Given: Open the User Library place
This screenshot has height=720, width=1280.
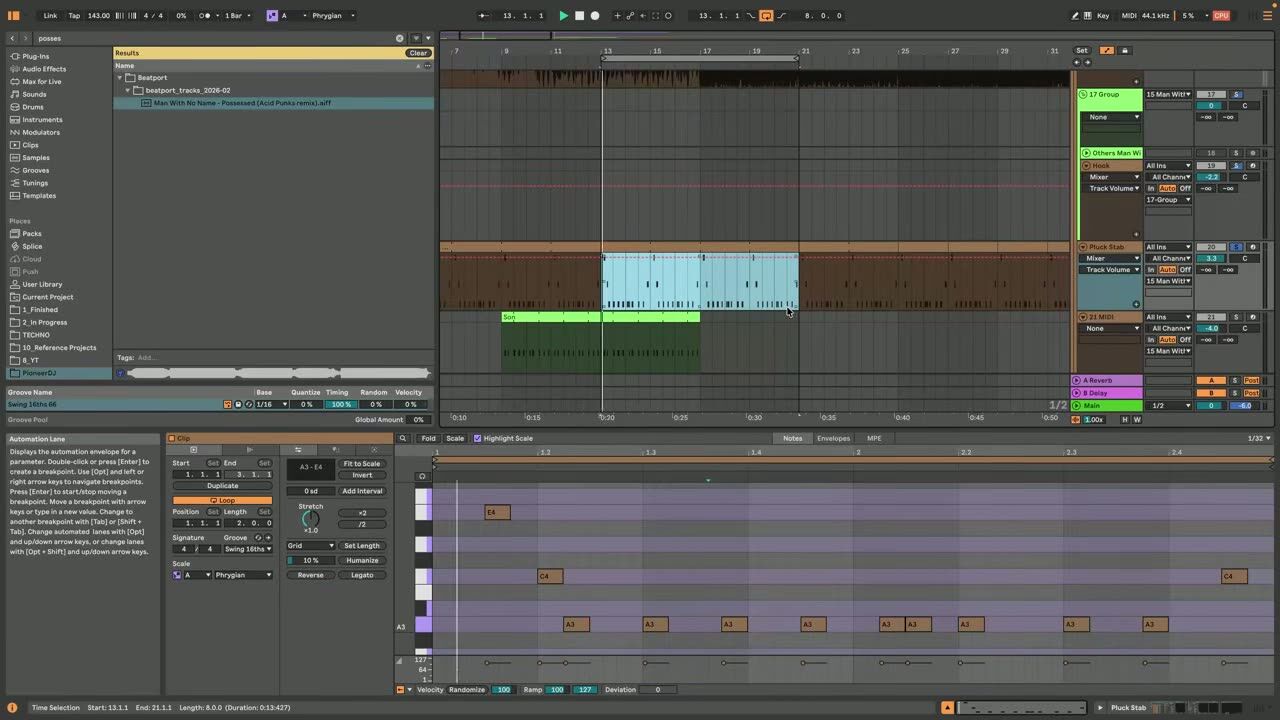Looking at the screenshot, I should tap(42, 284).
